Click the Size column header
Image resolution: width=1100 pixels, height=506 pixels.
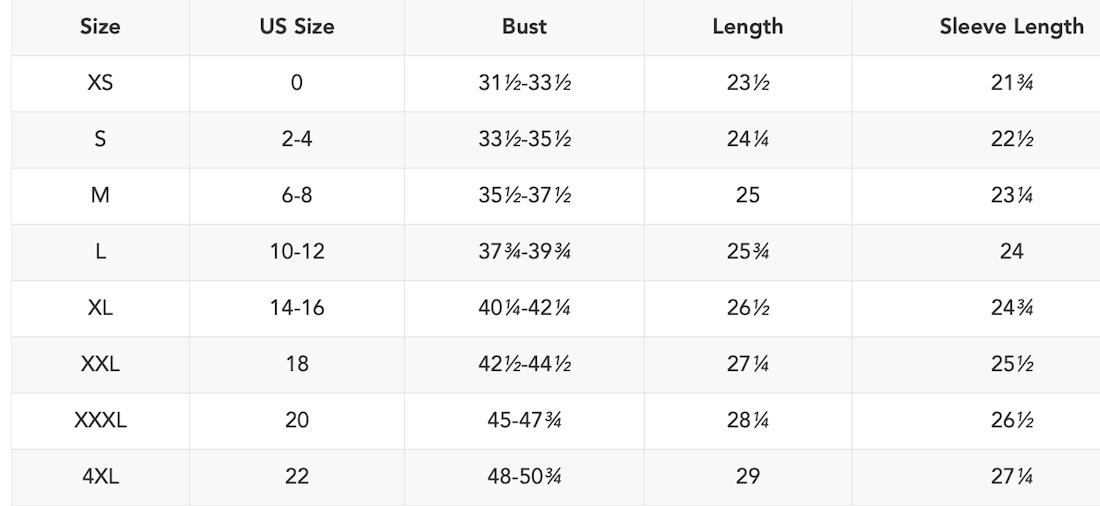[100, 27]
